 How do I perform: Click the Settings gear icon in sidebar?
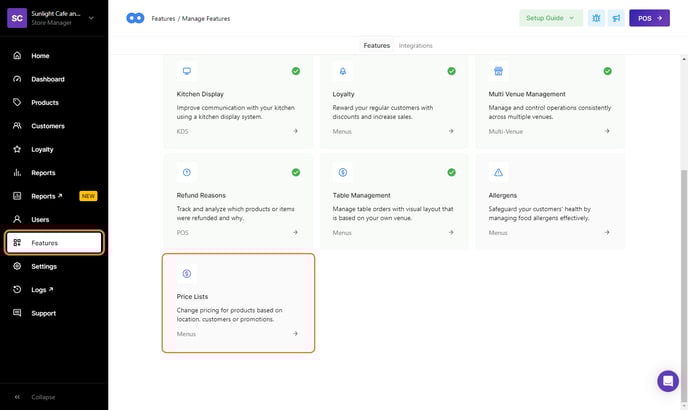[x=17, y=266]
